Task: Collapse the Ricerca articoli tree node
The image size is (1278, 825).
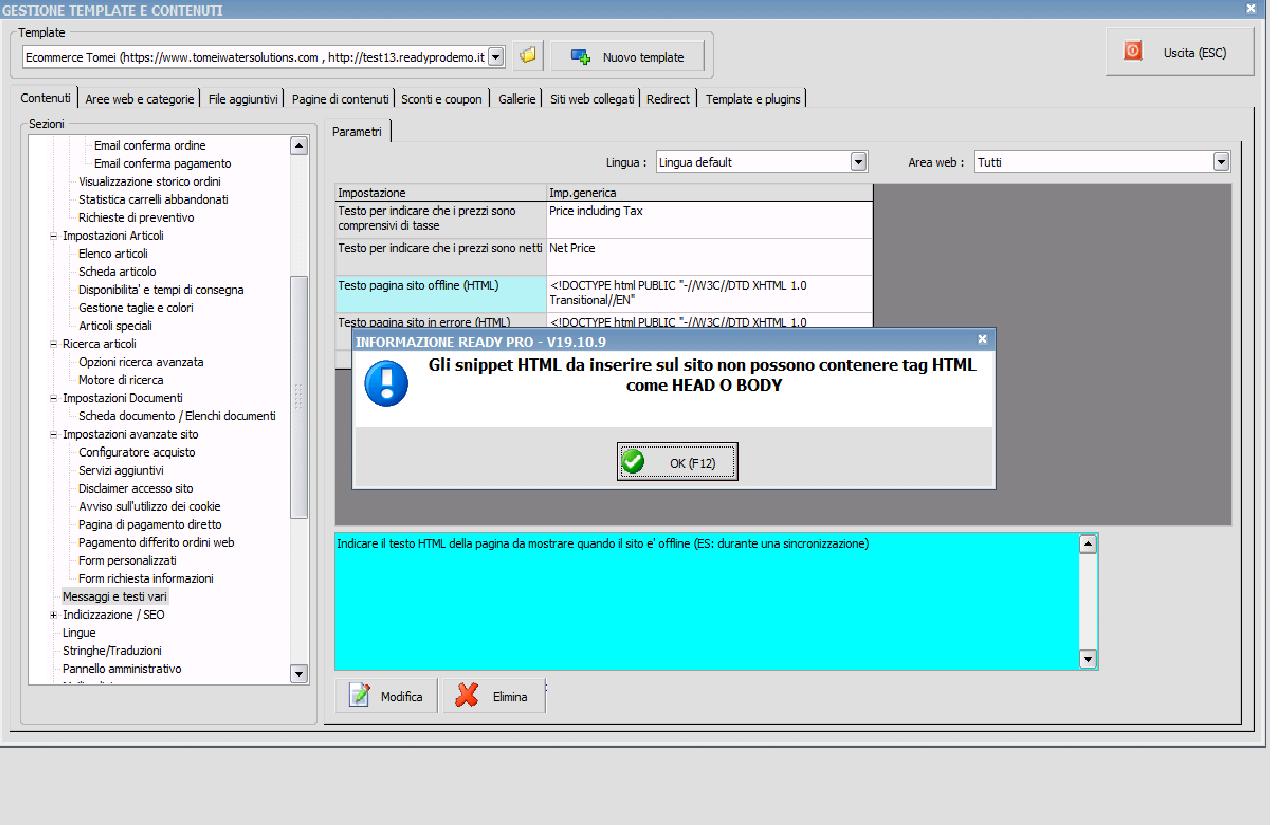Action: pos(54,344)
